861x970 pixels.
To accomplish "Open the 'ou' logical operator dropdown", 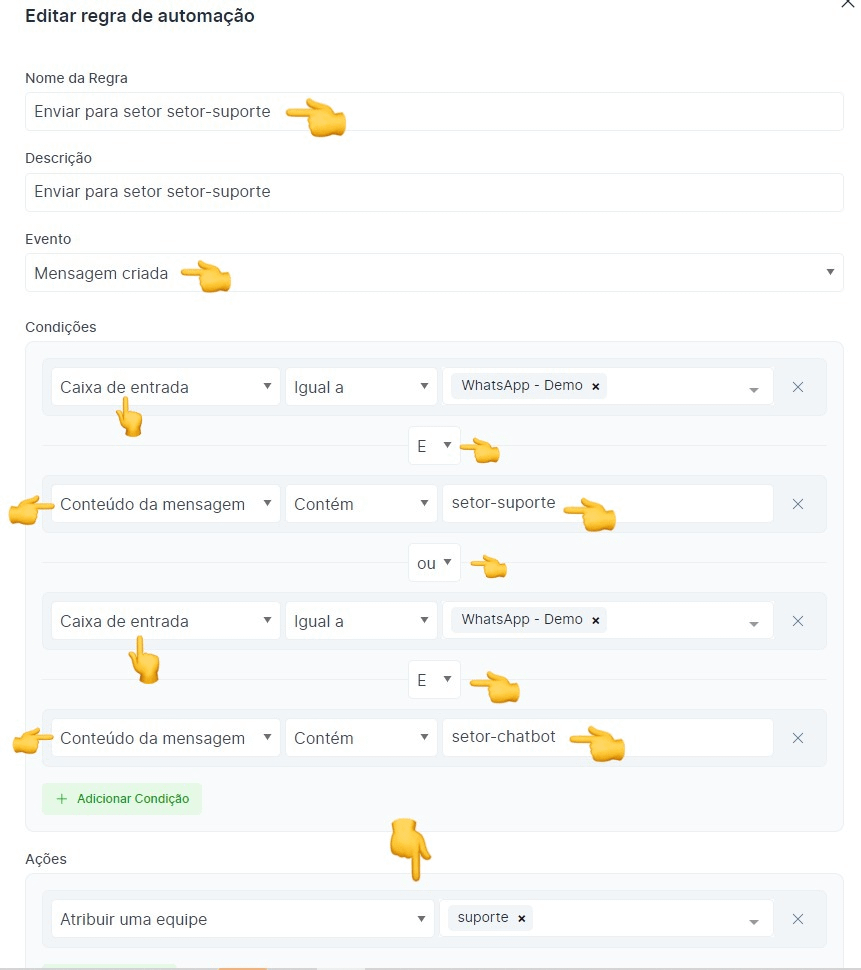I will pyautogui.click(x=434, y=563).
